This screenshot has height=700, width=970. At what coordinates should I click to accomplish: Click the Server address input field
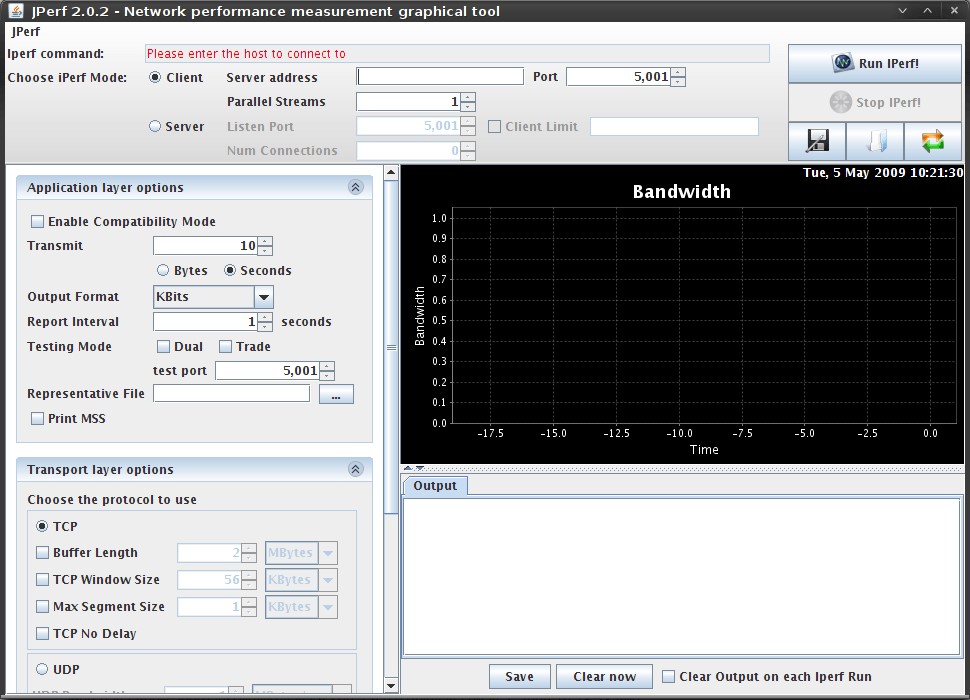(440, 77)
